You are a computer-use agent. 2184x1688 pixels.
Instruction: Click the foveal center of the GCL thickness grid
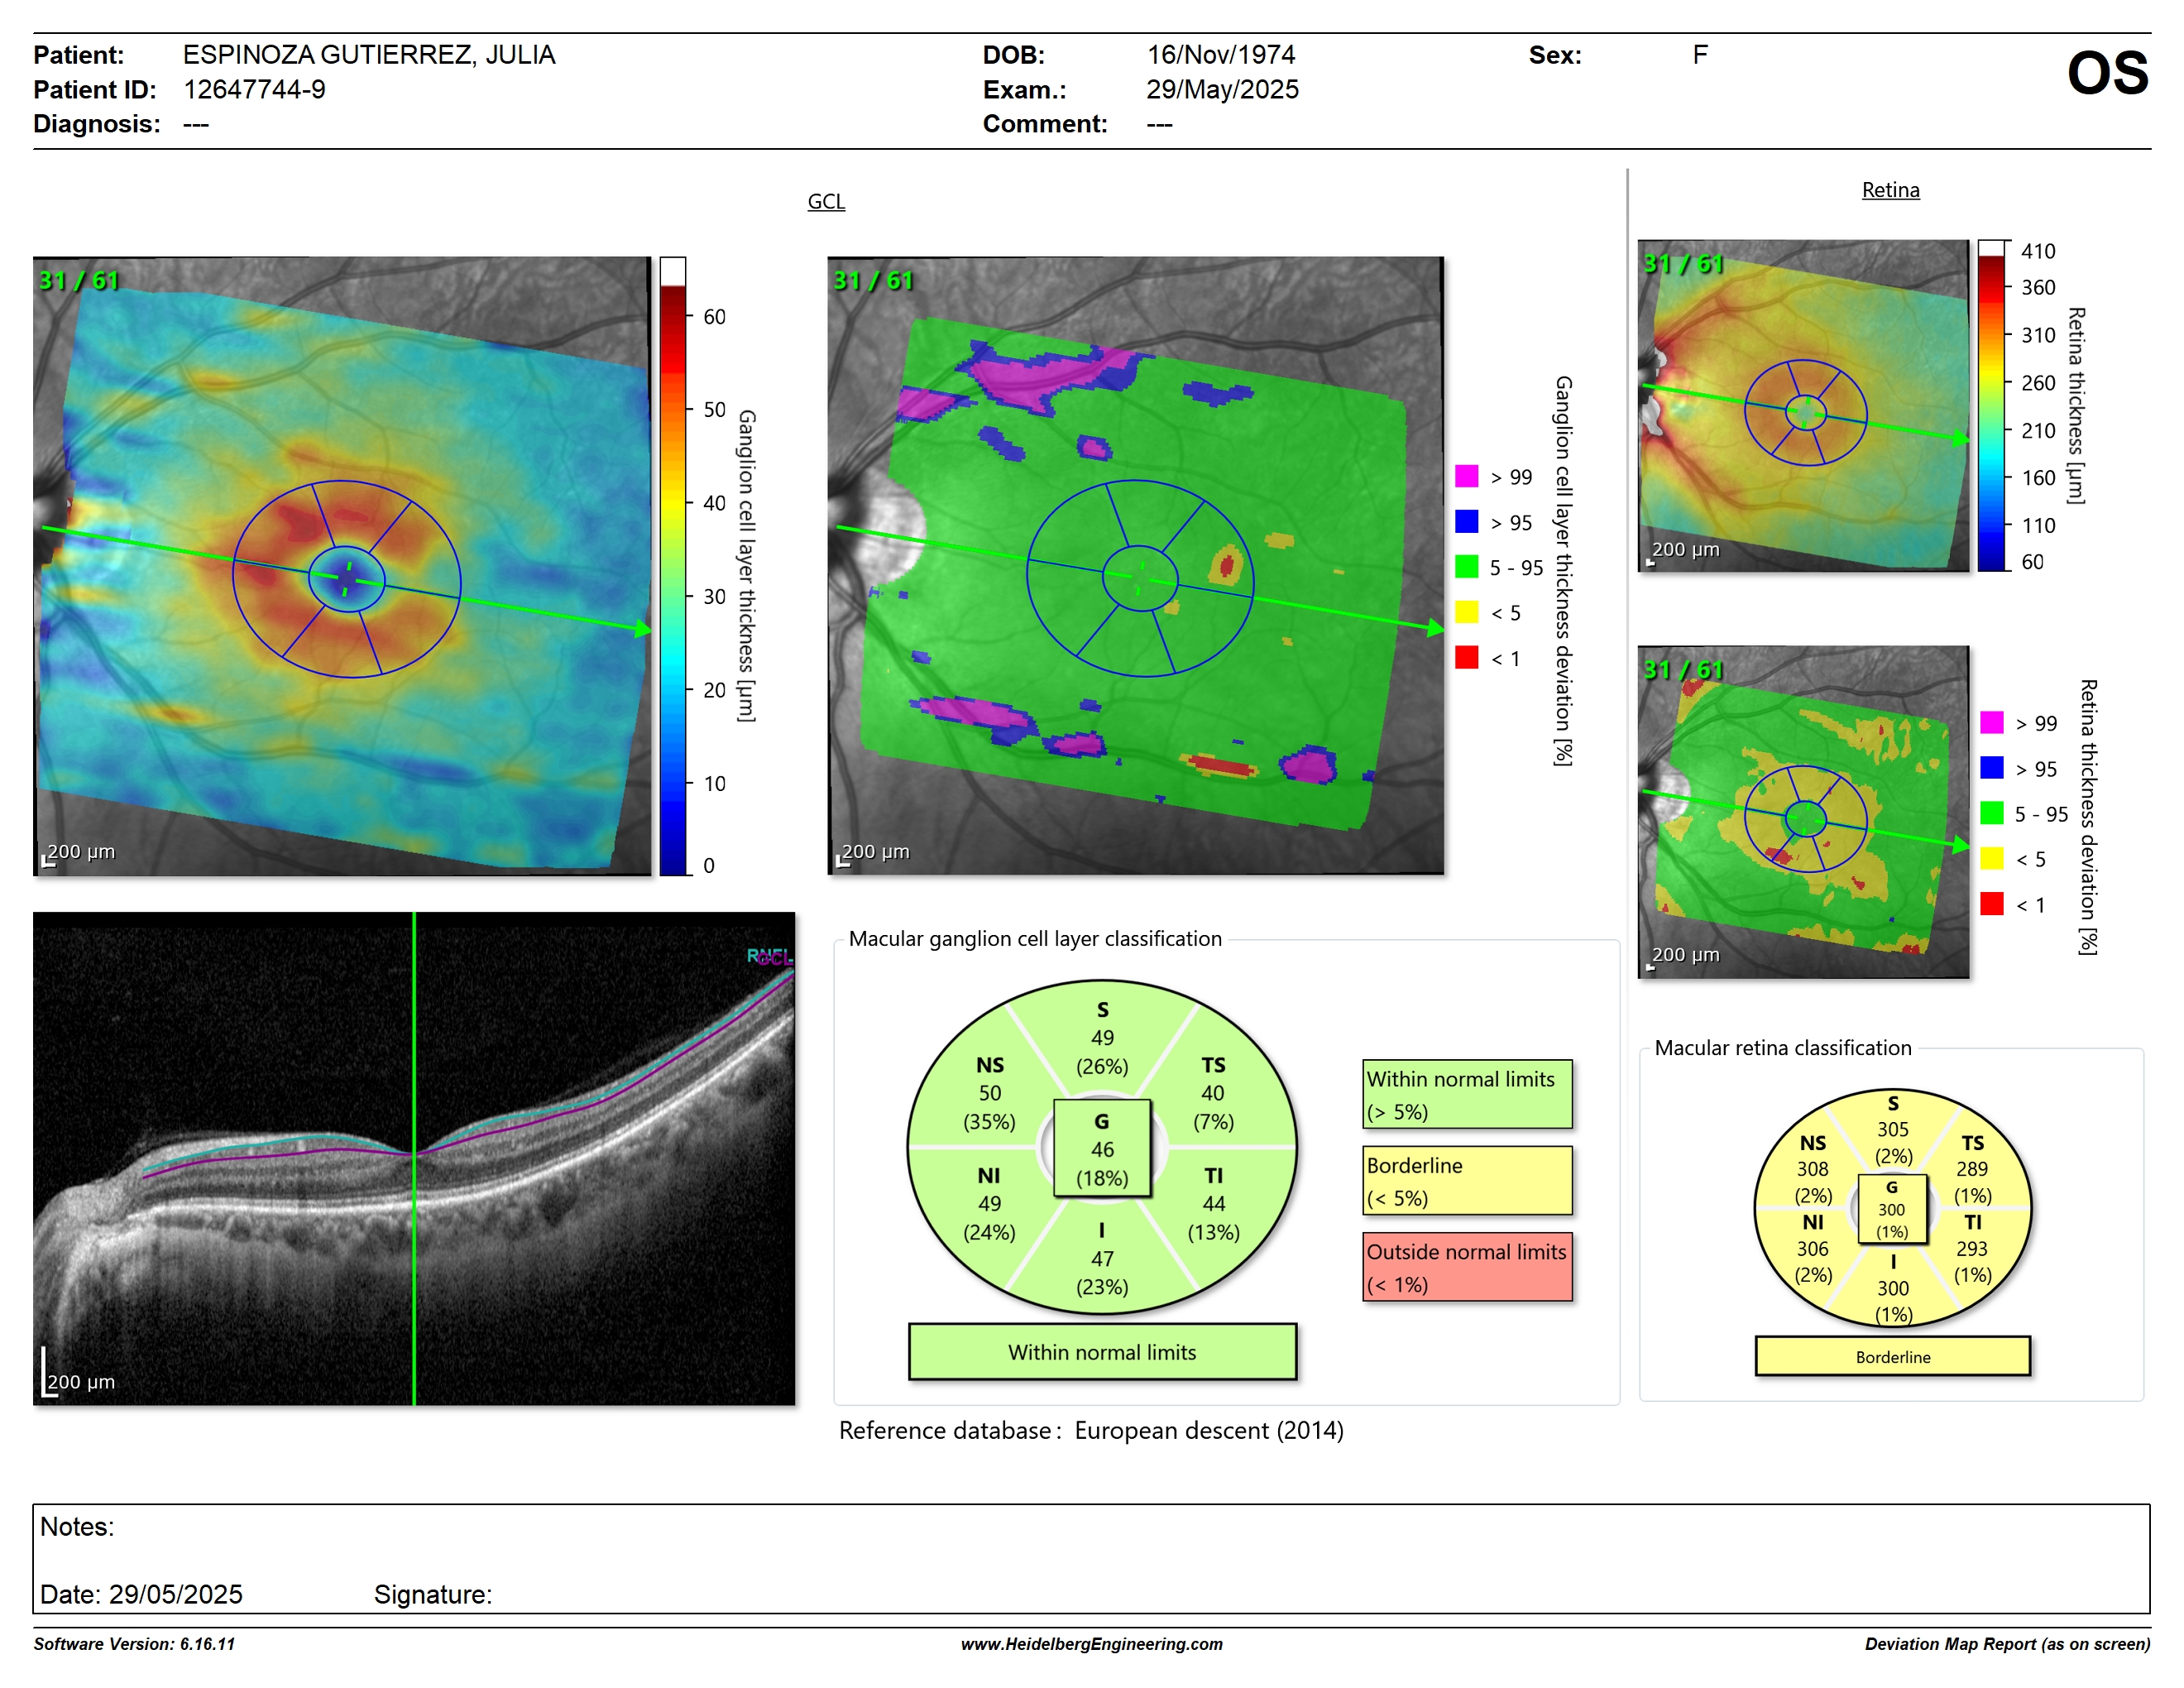(347, 578)
